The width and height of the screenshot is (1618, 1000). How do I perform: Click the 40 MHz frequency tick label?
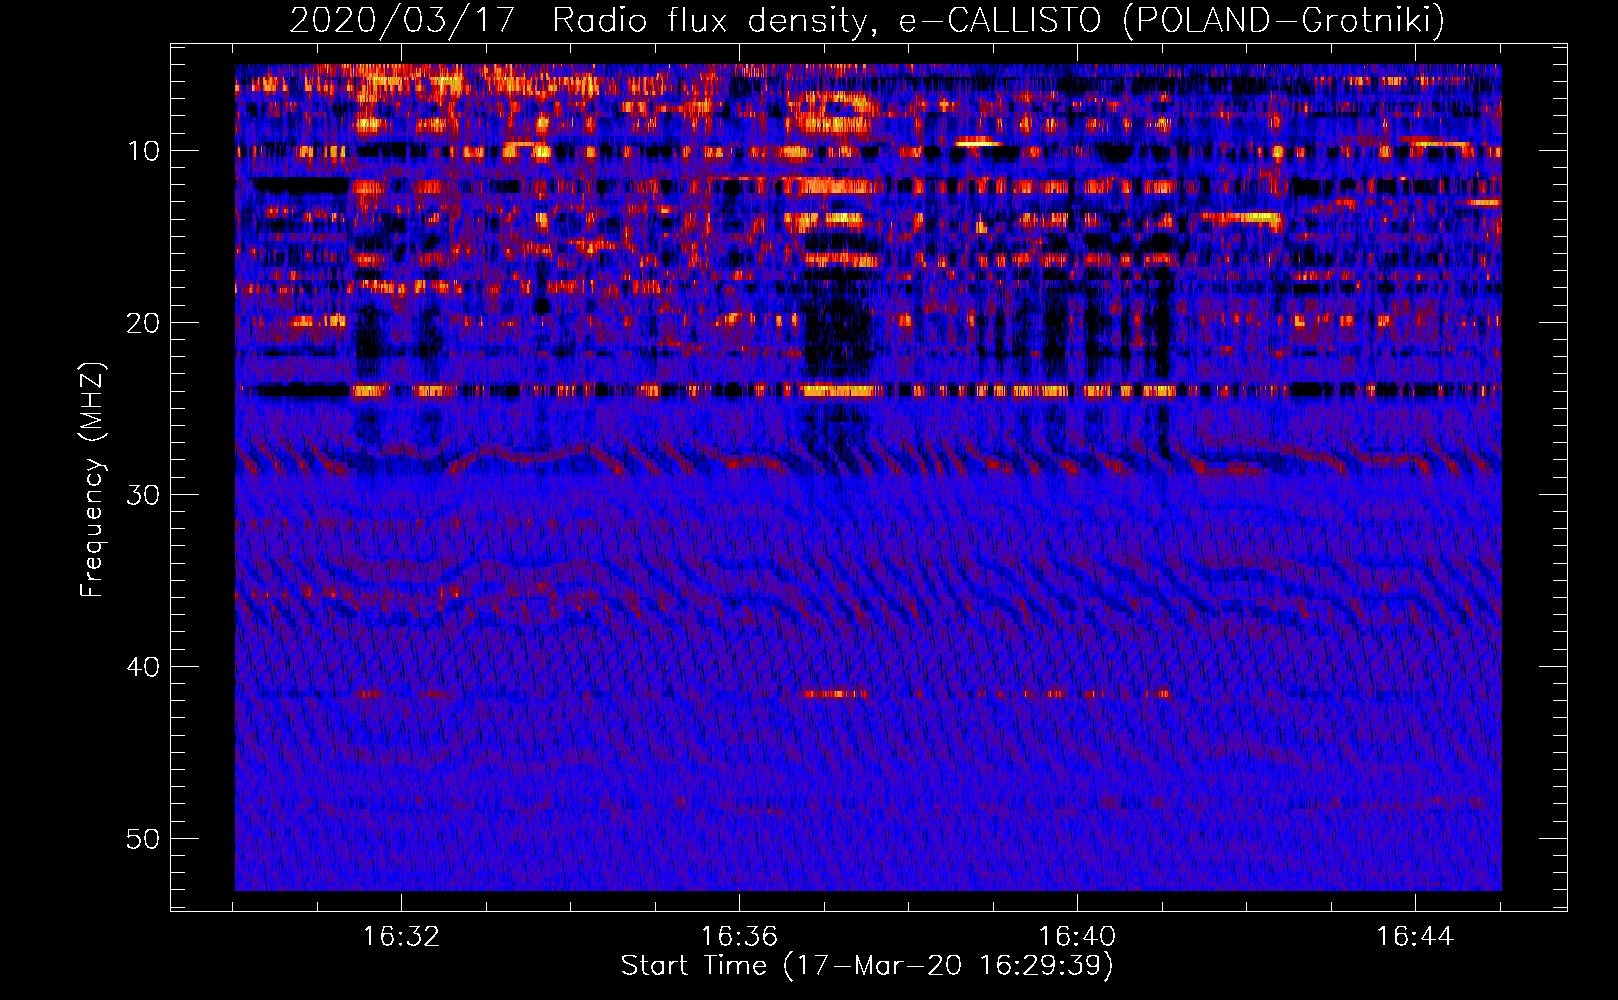click(x=144, y=667)
